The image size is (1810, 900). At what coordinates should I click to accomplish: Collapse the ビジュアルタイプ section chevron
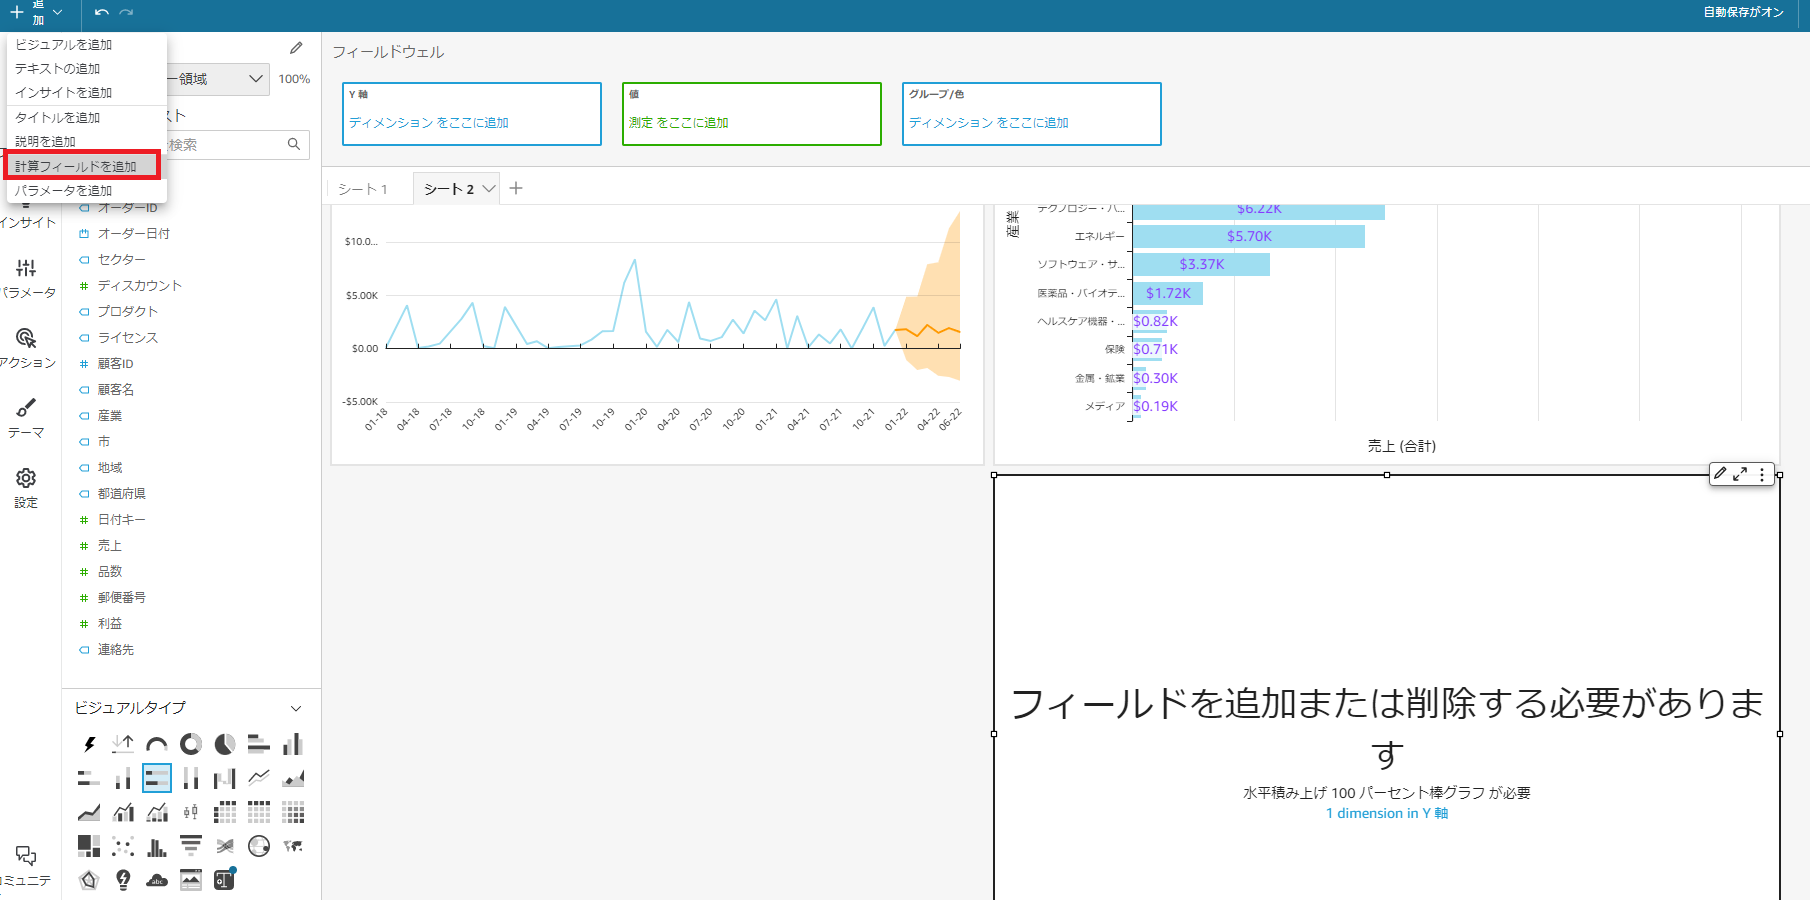point(296,708)
